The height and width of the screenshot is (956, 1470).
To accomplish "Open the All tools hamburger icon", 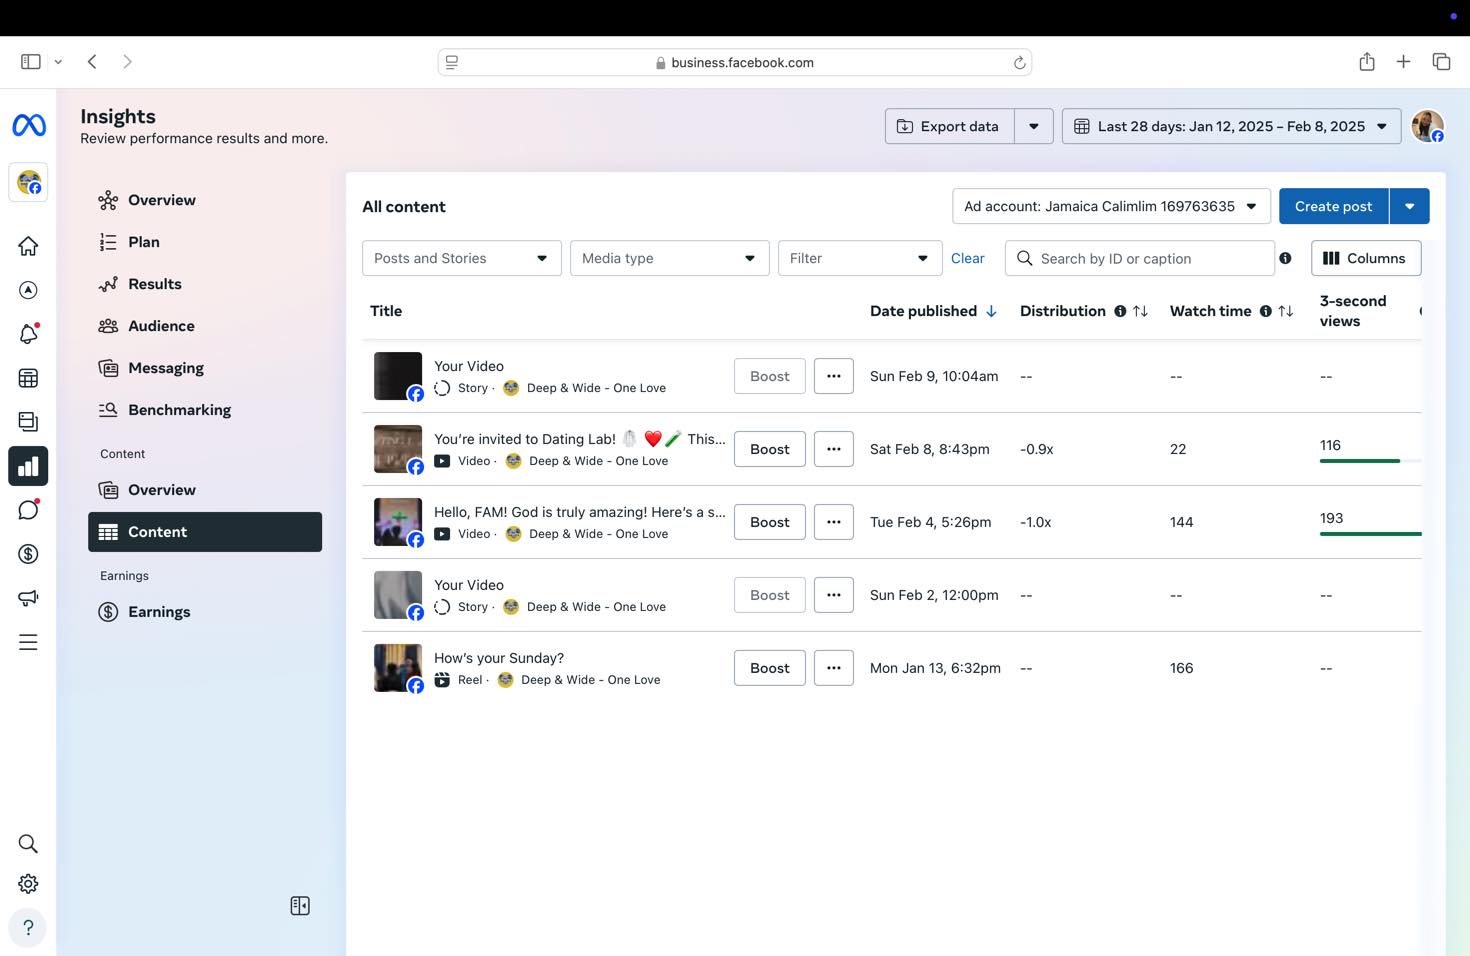I will [x=28, y=642].
